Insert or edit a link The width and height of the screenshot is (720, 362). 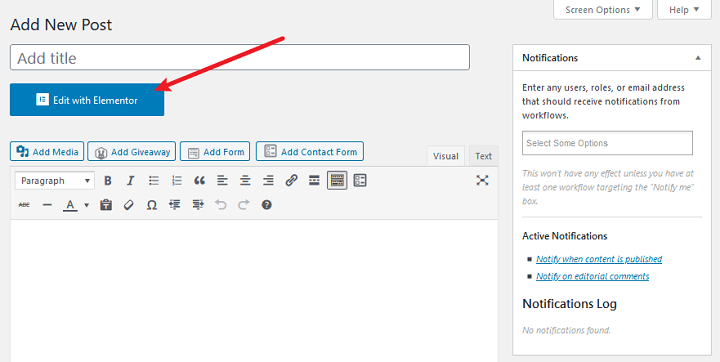(291, 181)
